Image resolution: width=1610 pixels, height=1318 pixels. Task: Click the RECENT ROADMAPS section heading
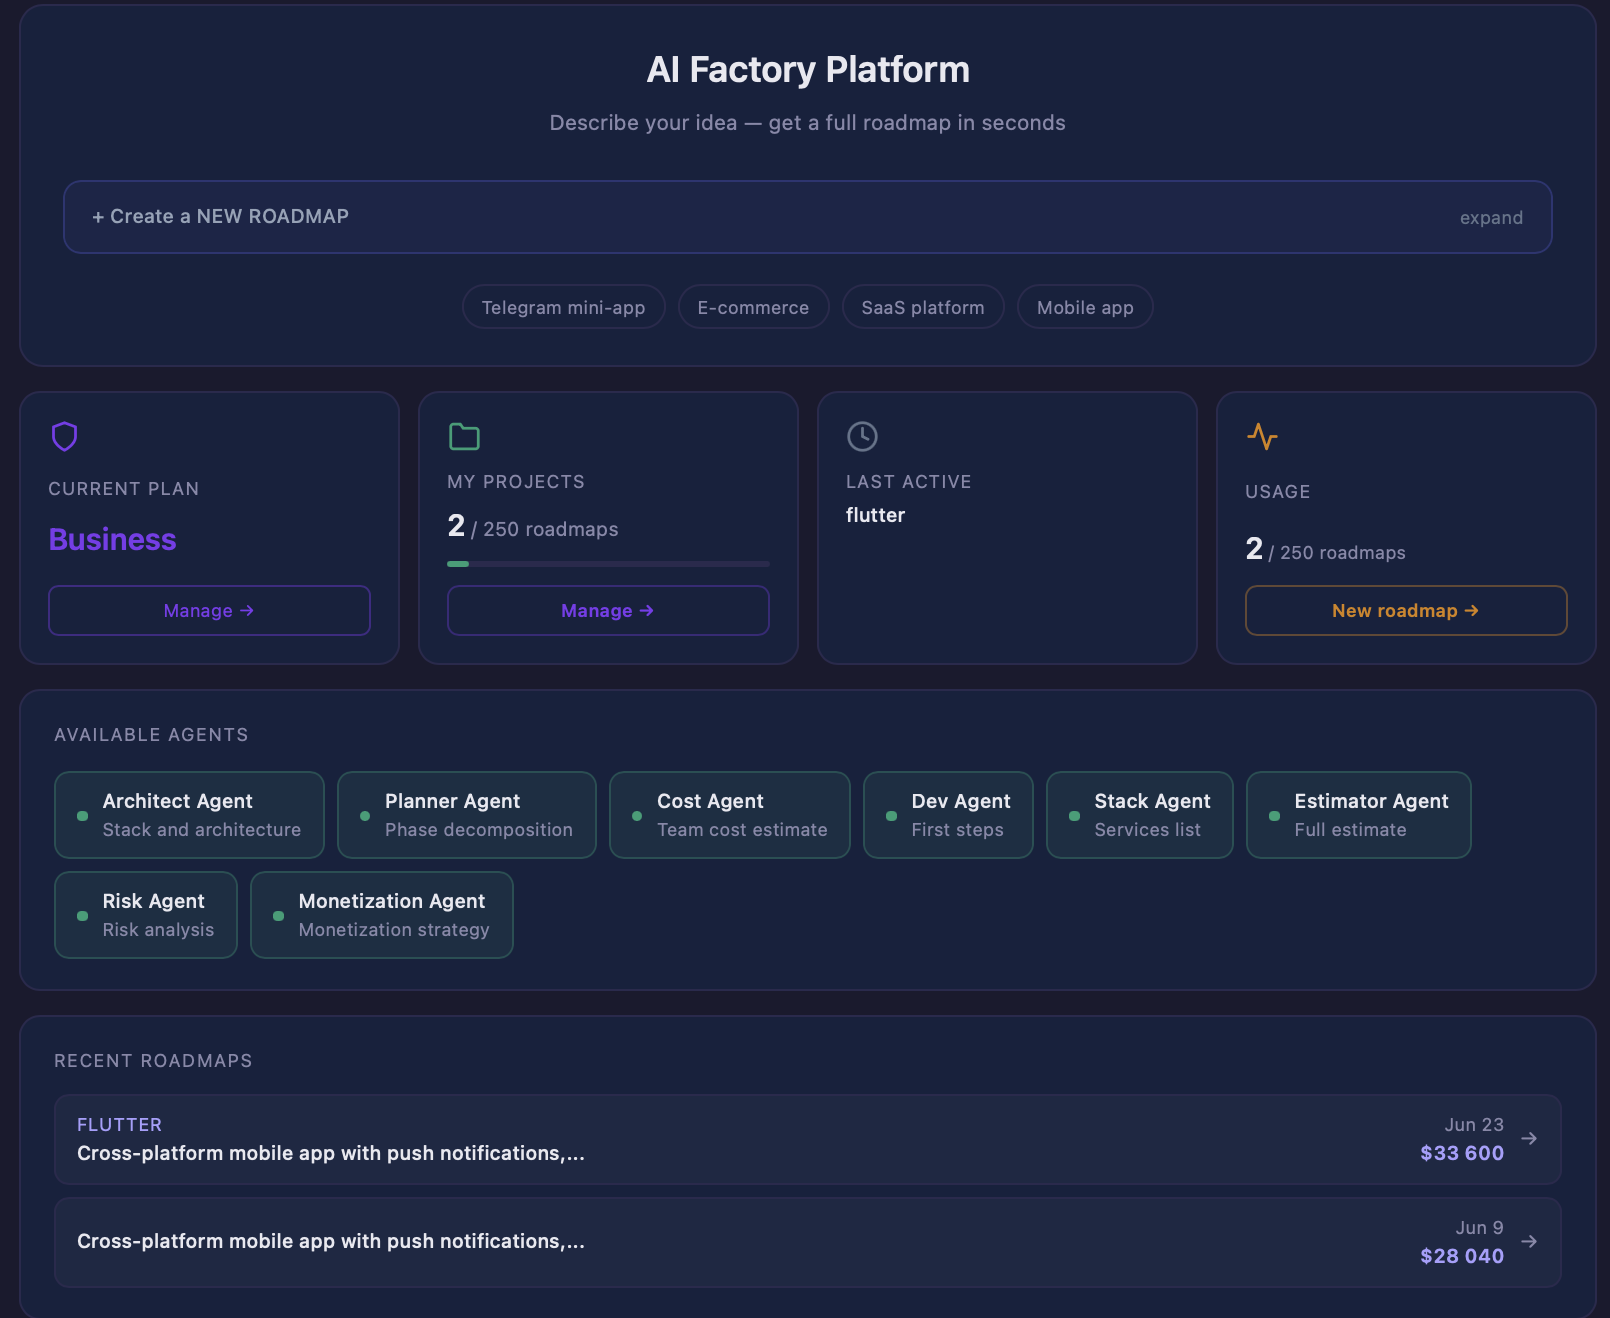[x=153, y=1061]
